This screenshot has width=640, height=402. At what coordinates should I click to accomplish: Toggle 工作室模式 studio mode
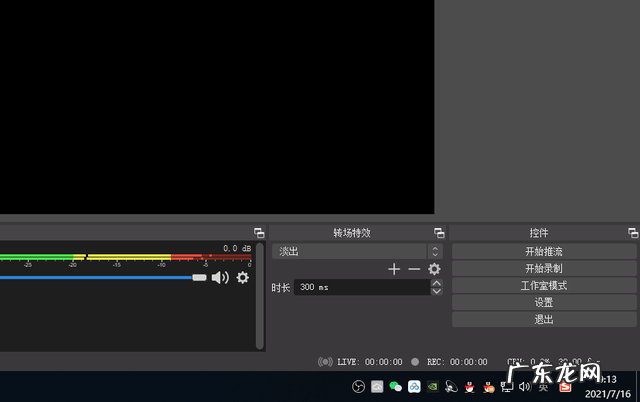click(543, 286)
